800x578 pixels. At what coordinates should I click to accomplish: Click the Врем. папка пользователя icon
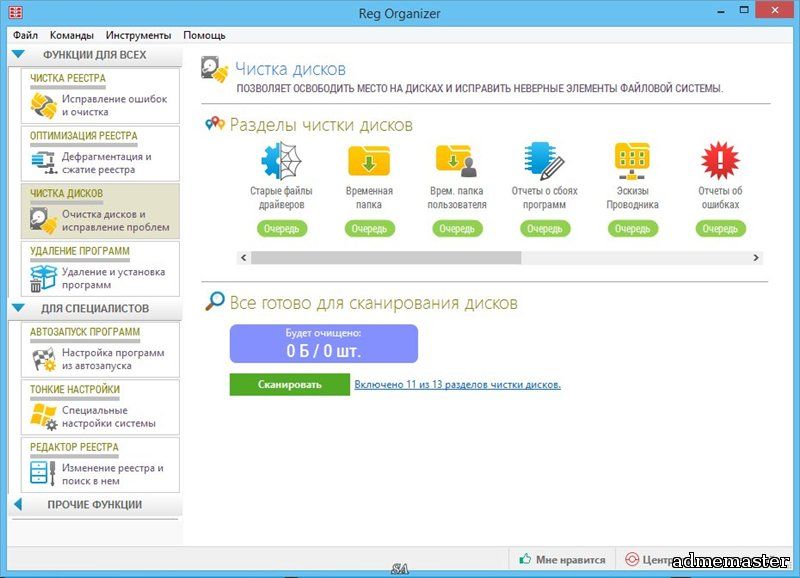point(456,161)
